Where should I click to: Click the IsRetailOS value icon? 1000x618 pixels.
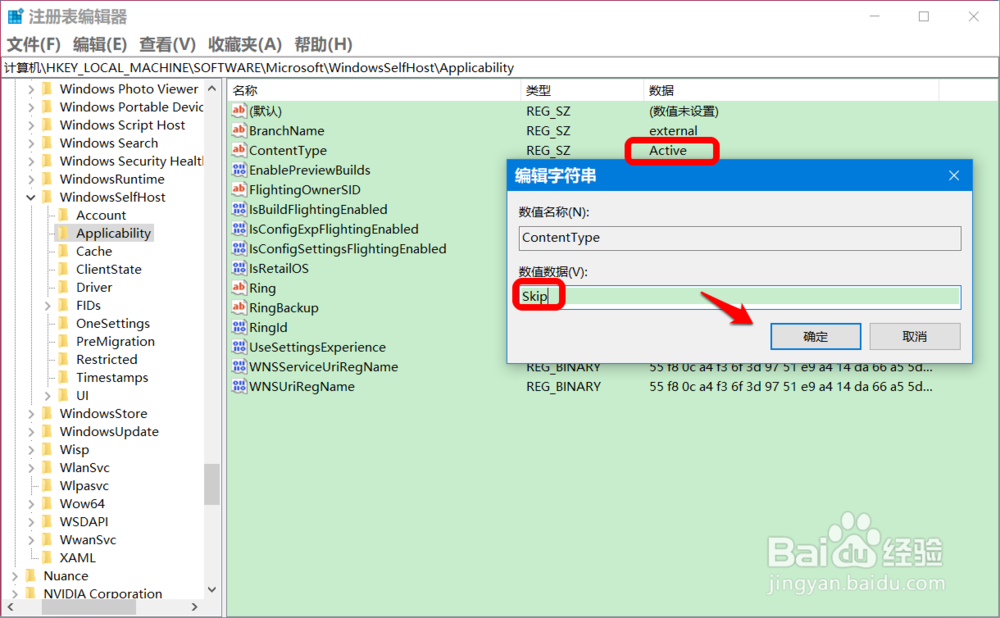(239, 268)
